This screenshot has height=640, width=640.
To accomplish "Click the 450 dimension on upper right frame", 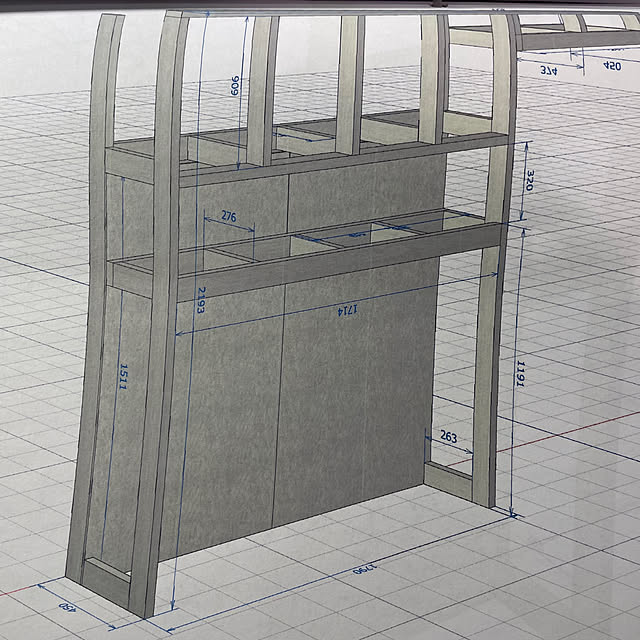I will tap(612, 65).
